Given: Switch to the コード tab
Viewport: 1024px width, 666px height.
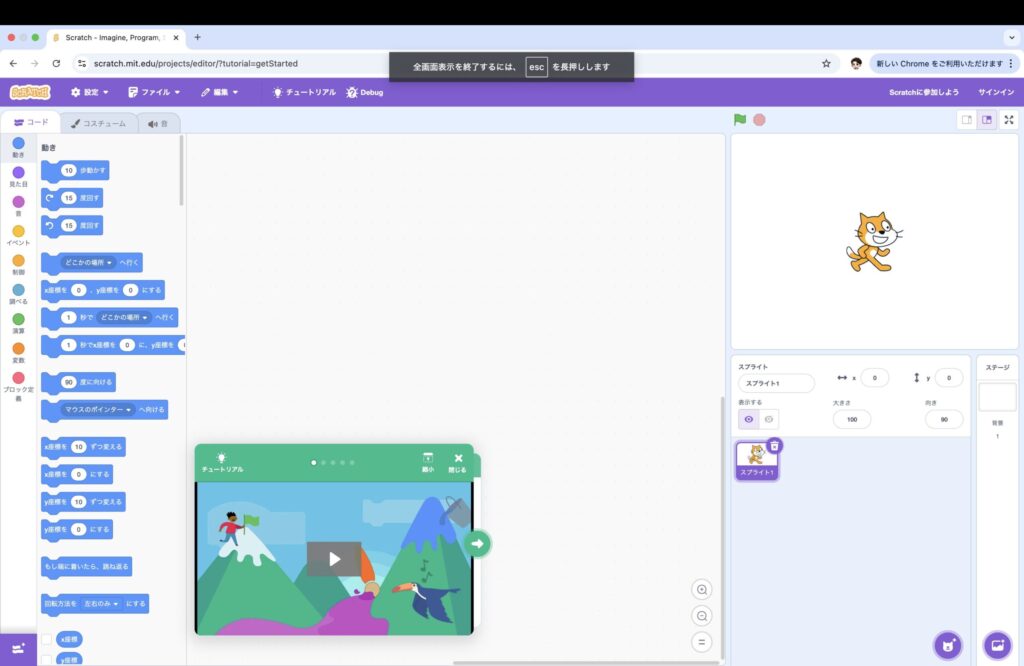Looking at the screenshot, I should [x=31, y=122].
